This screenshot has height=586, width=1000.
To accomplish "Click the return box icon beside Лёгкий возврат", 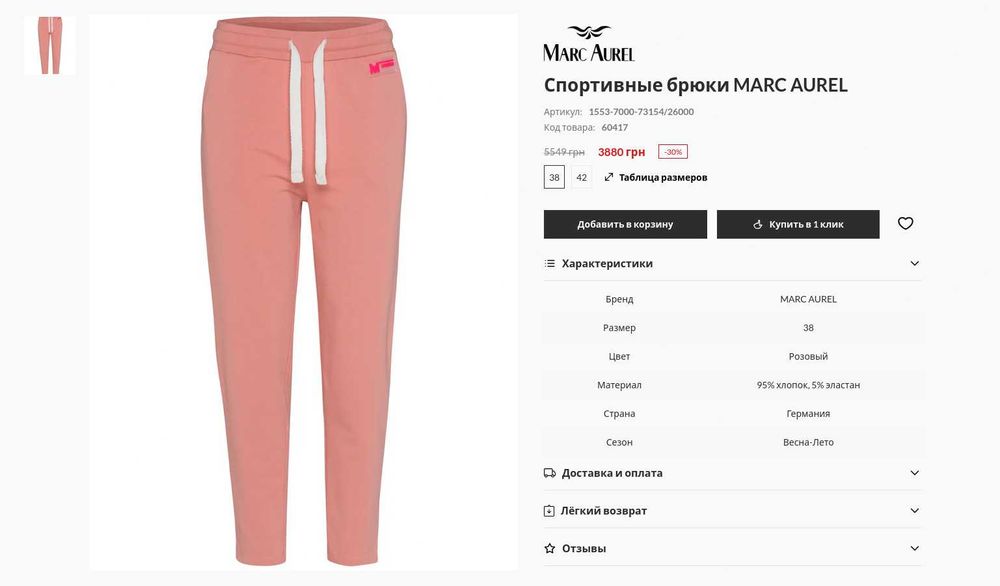I will click(x=549, y=511).
